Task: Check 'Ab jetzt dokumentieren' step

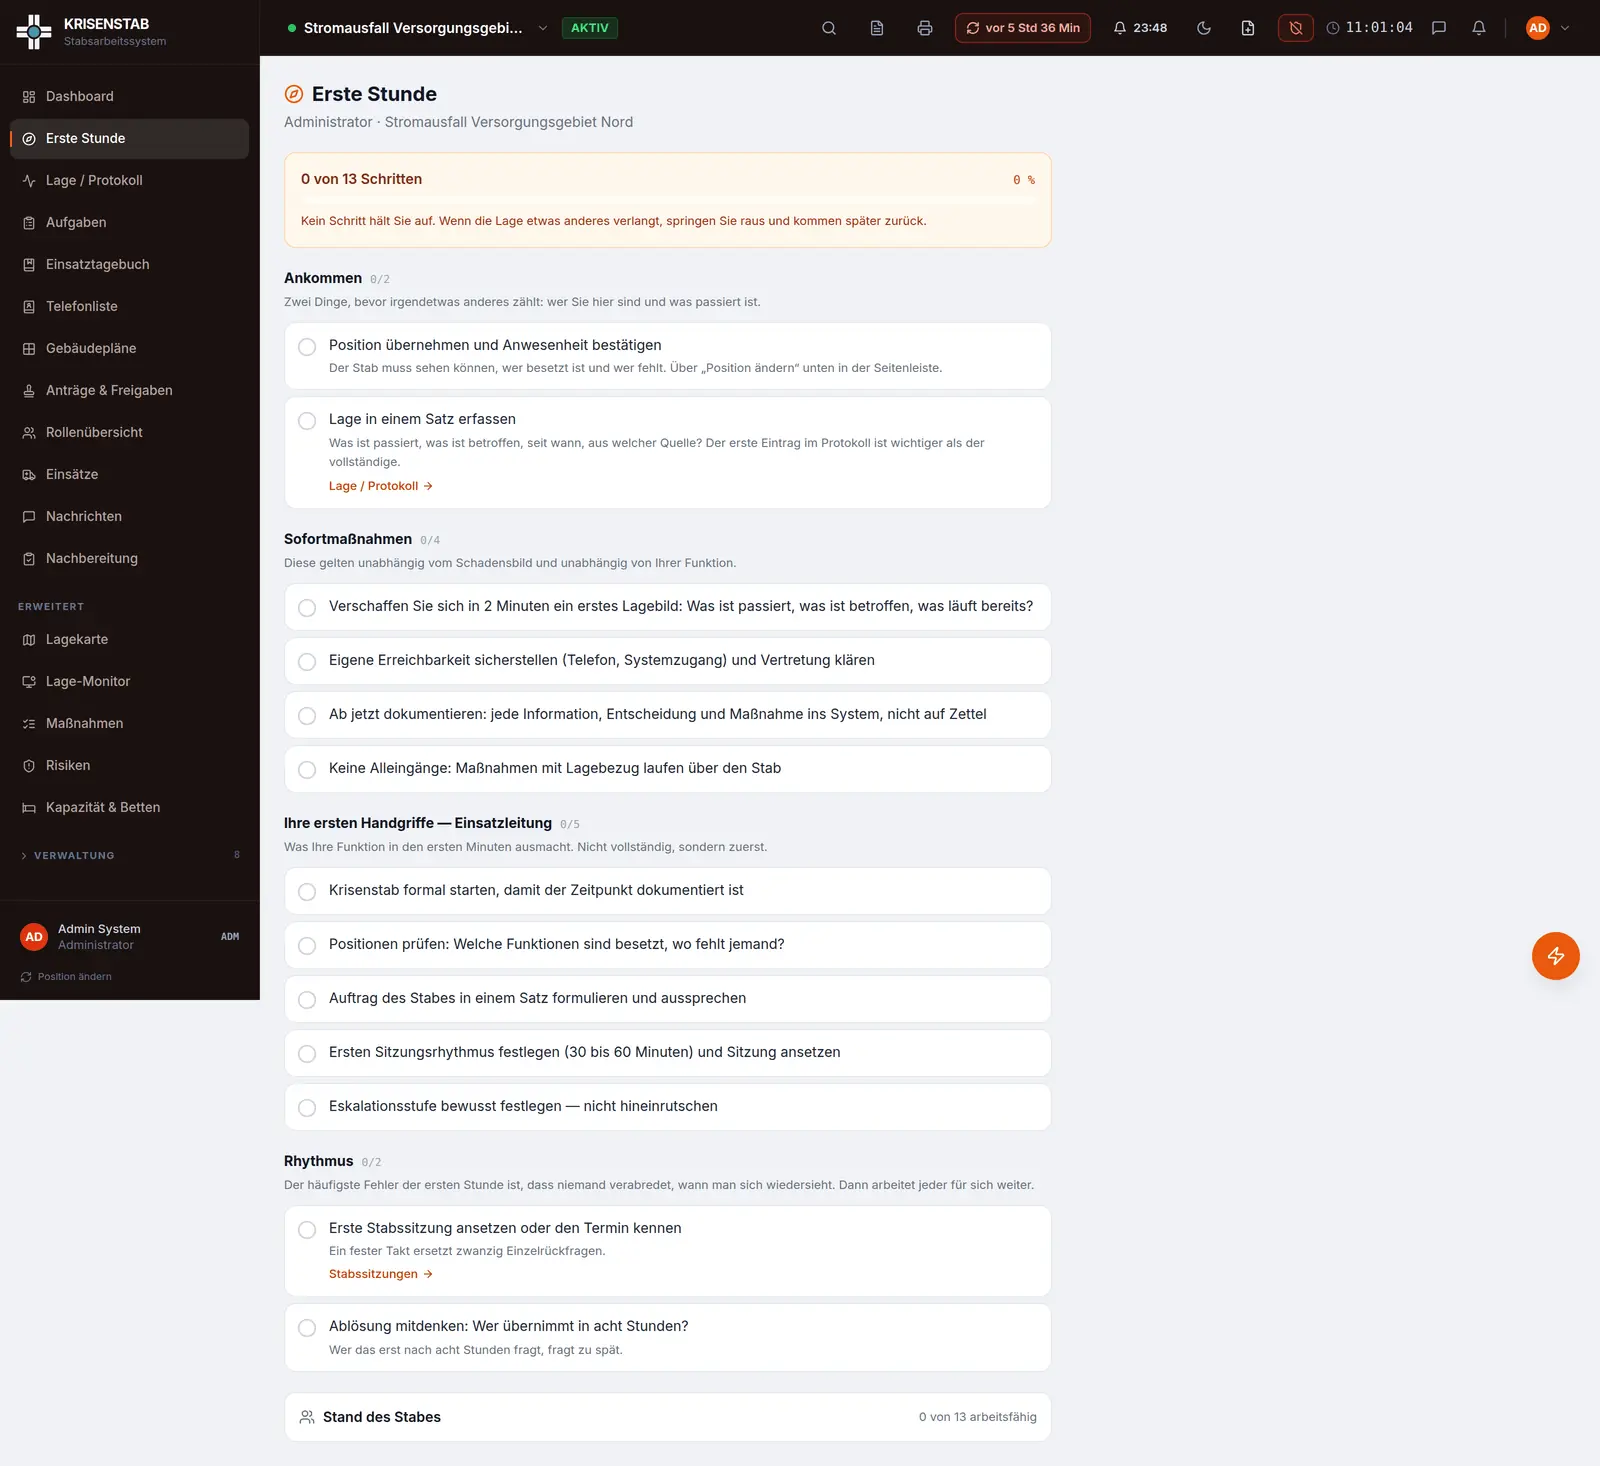Action: pyautogui.click(x=307, y=716)
